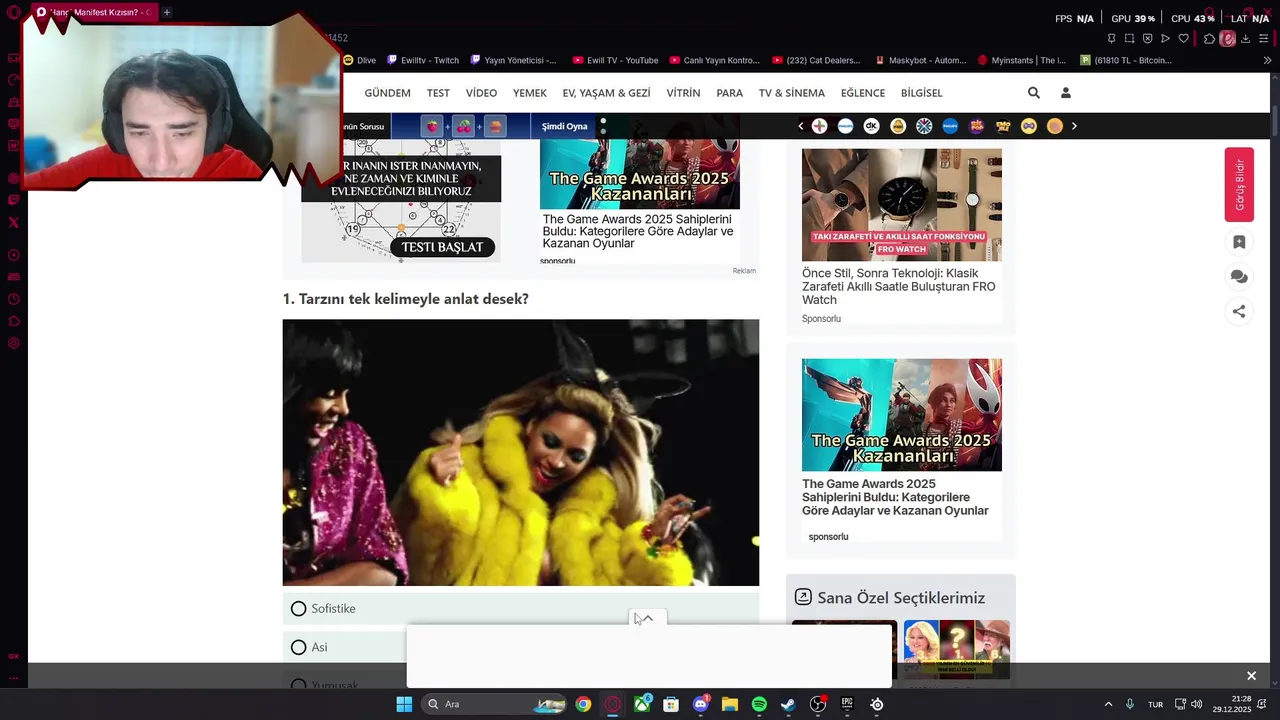Expand hidden system tray icons
1280x720 pixels.
click(1108, 704)
